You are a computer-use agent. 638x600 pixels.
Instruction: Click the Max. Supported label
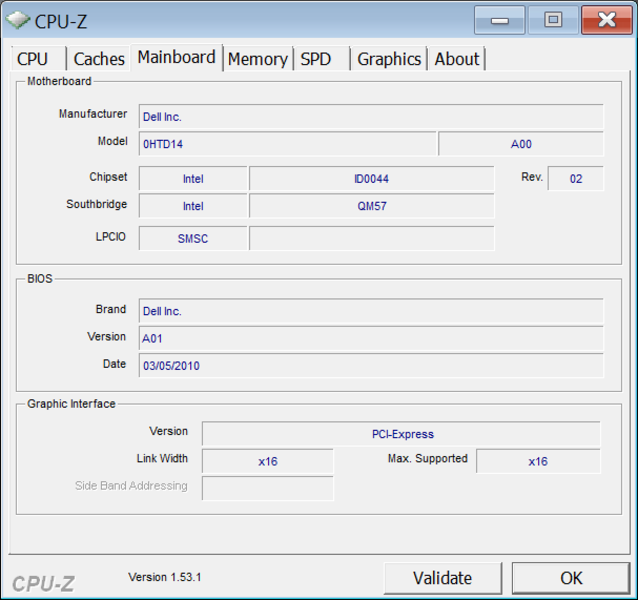click(x=428, y=458)
